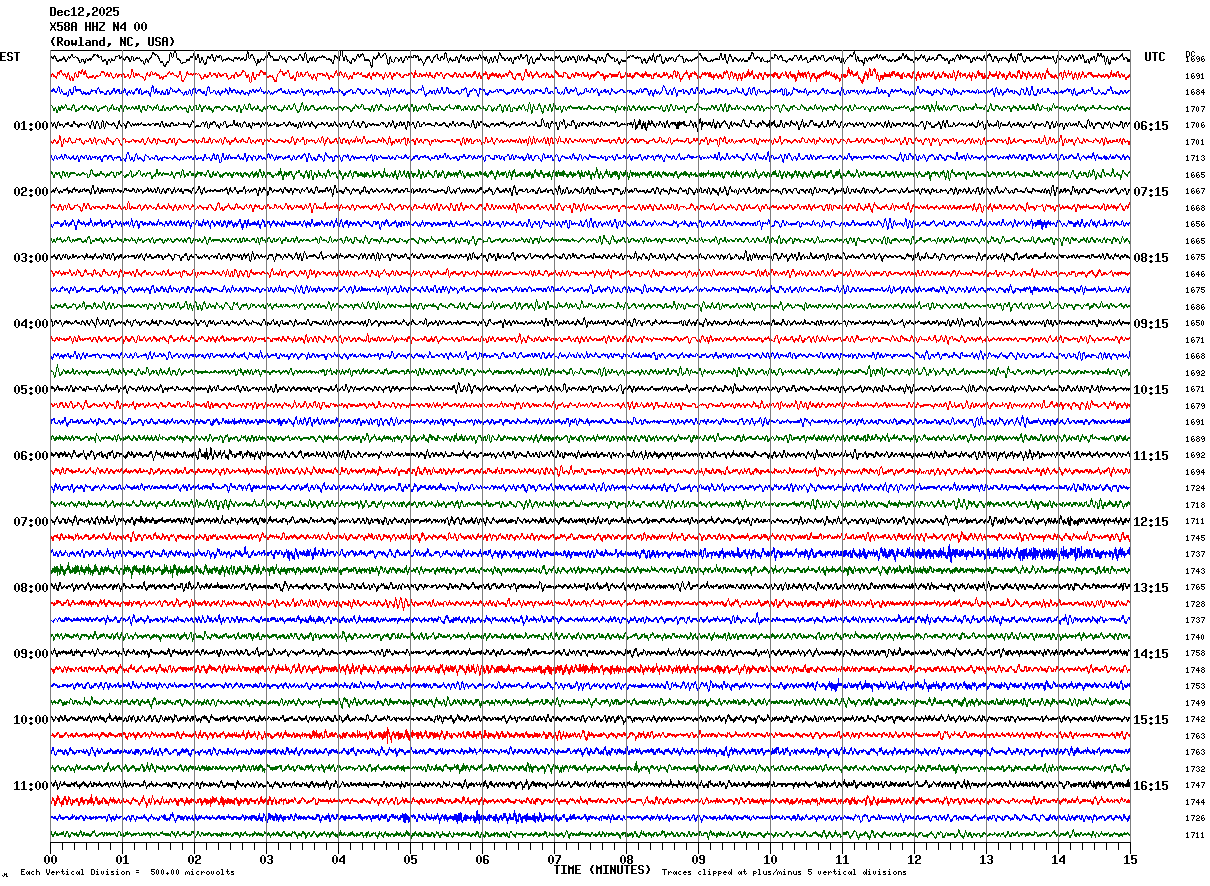1210x886 pixels.
Task: Select the DC offset value 1758
Action: coord(1195,653)
